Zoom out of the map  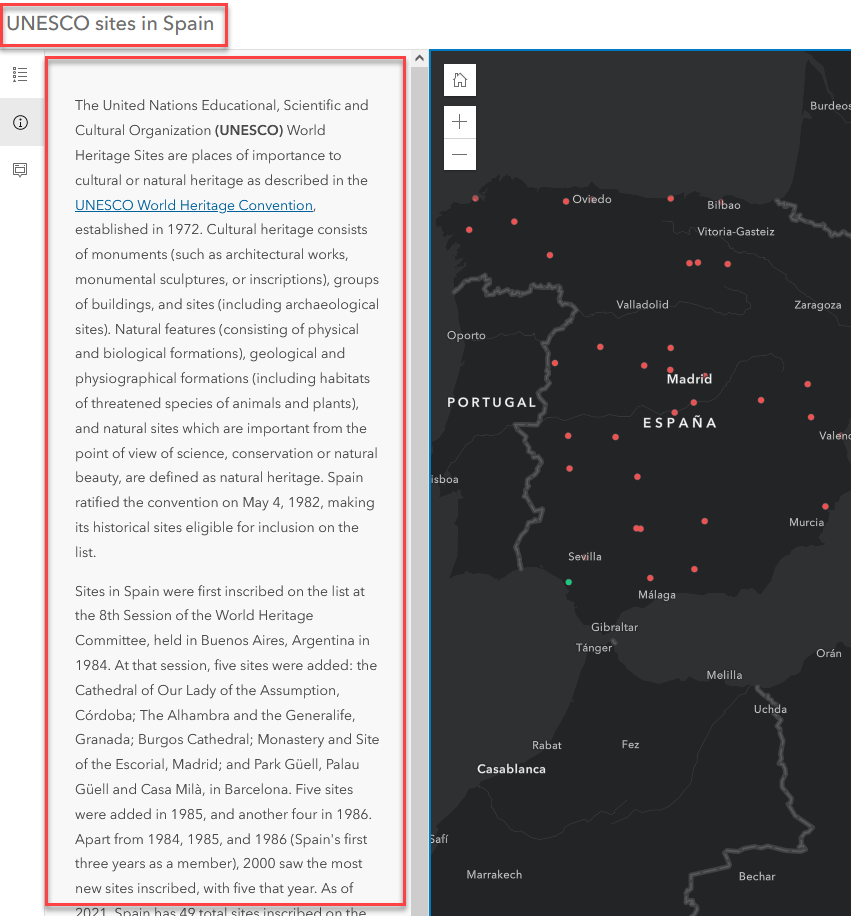(460, 154)
